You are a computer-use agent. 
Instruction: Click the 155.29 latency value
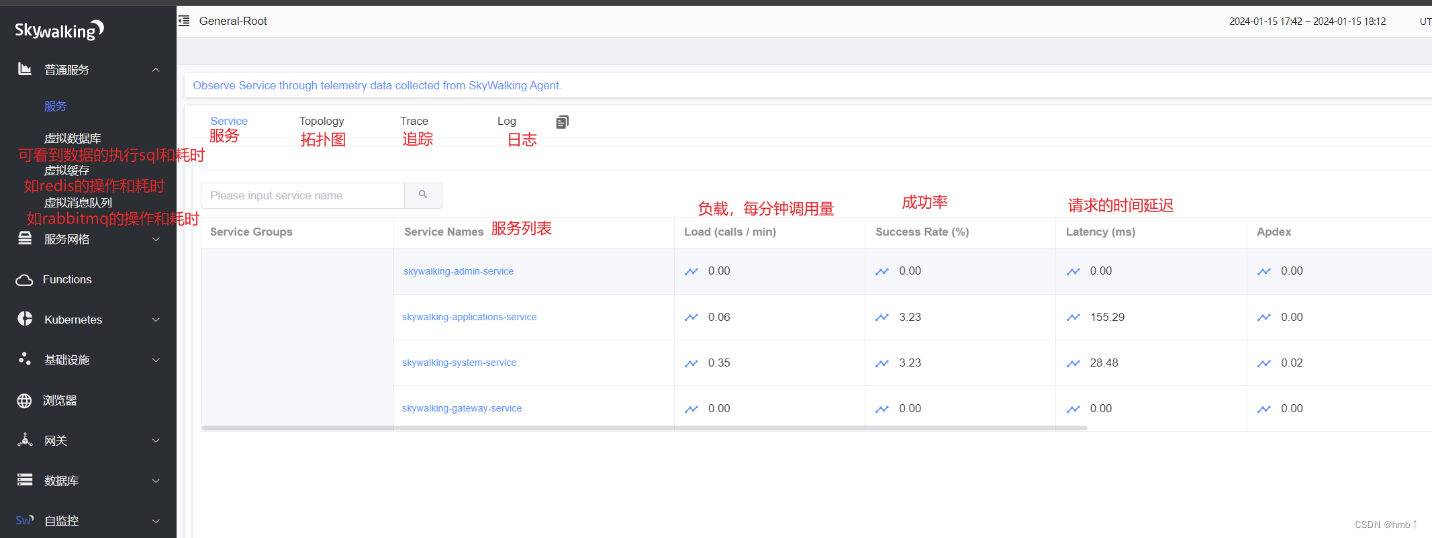1107,317
